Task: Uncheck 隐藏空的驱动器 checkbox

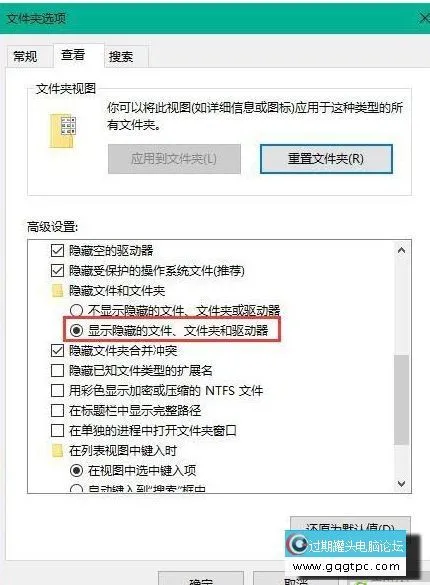Action: [x=57, y=250]
